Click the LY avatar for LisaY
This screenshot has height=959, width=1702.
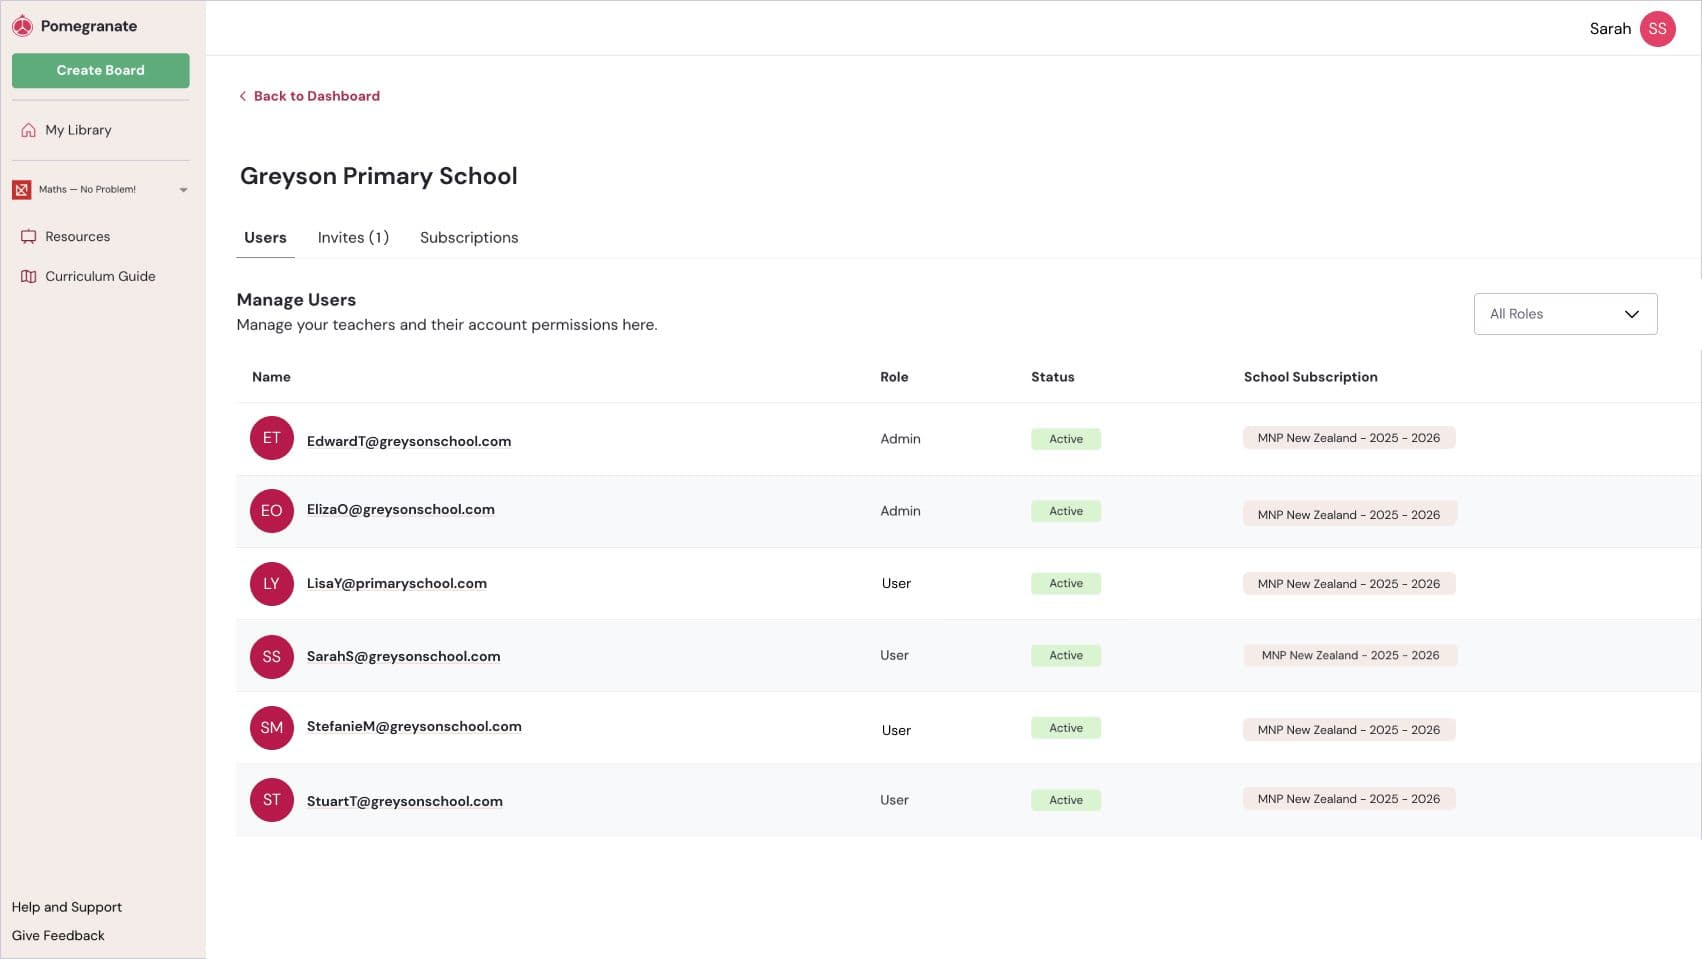click(x=271, y=584)
